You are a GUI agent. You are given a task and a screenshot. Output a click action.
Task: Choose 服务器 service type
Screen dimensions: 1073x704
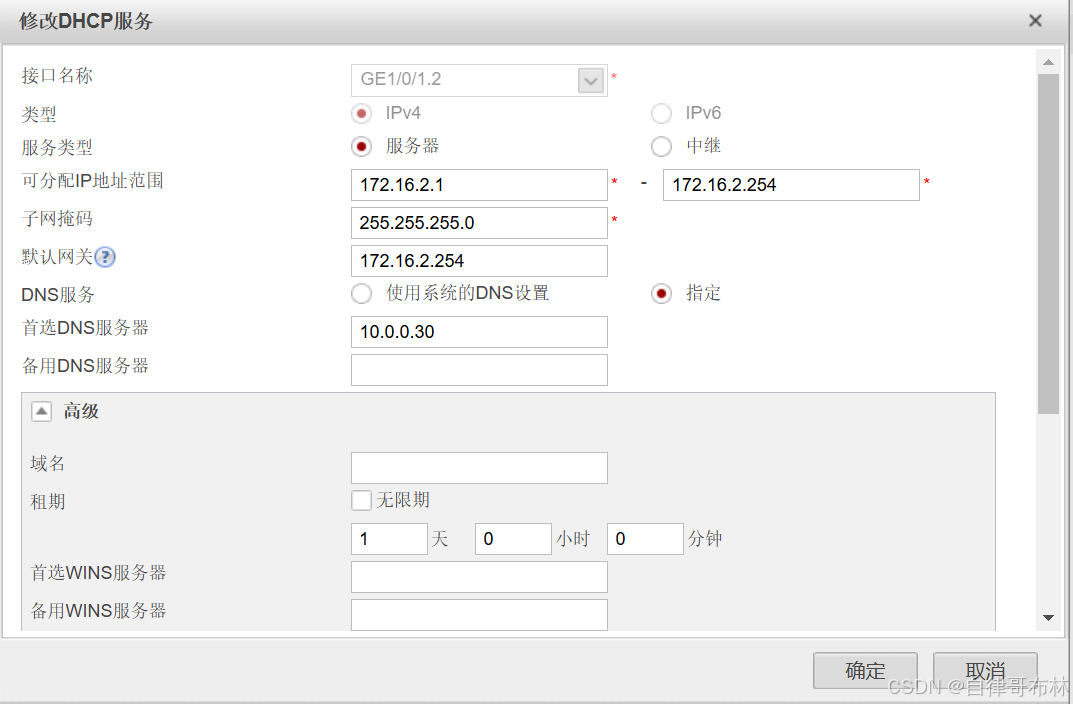click(x=361, y=146)
